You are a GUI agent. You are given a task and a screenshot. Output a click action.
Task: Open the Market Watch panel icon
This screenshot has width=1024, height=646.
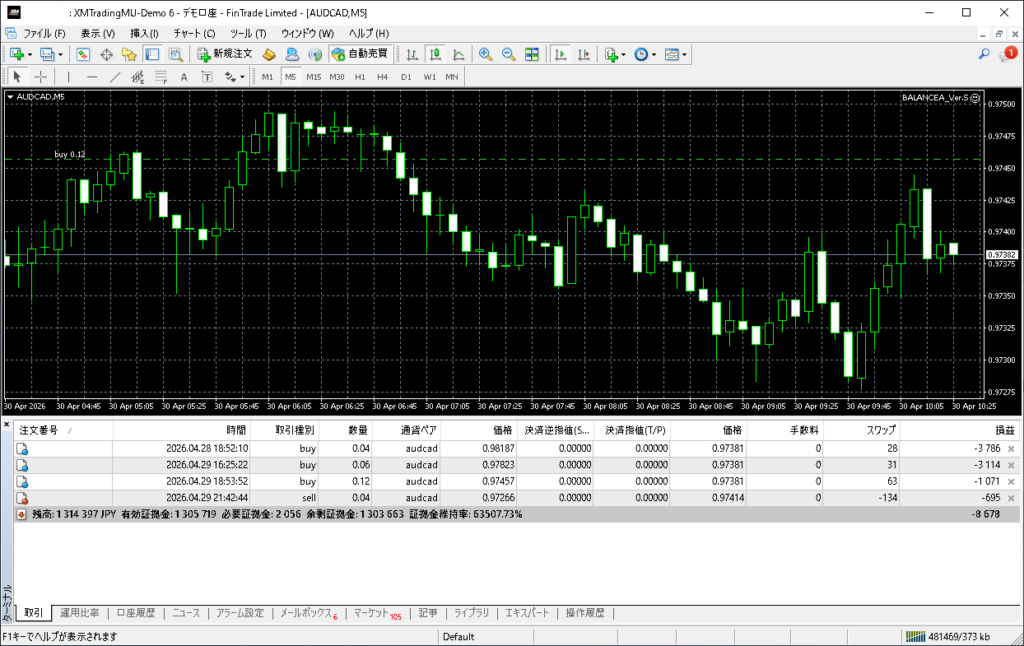pyautogui.click(x=83, y=54)
